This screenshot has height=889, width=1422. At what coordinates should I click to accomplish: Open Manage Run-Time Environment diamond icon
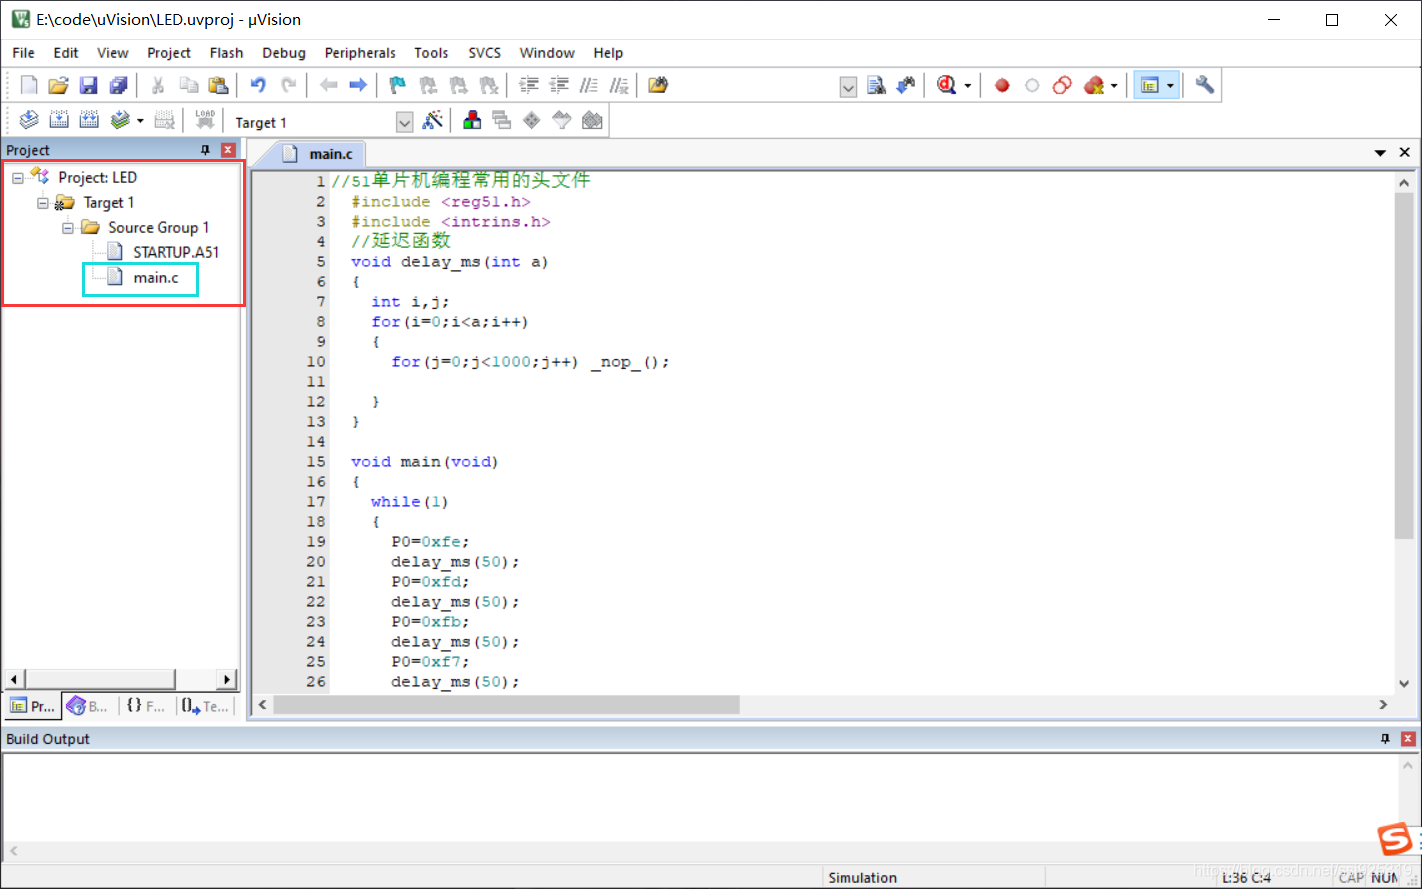coord(532,121)
